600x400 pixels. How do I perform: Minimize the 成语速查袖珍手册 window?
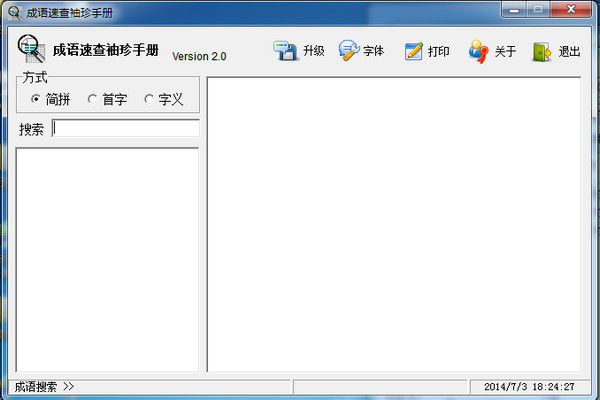tap(514, 10)
